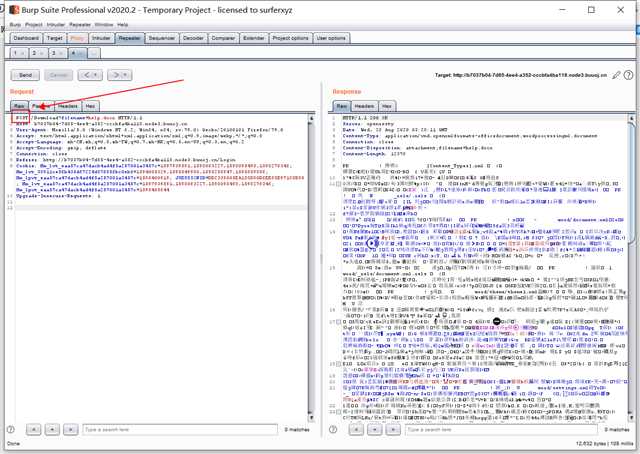This screenshot has width=640, height=454.
Task: Switch to the Target tab
Action: 54,38
